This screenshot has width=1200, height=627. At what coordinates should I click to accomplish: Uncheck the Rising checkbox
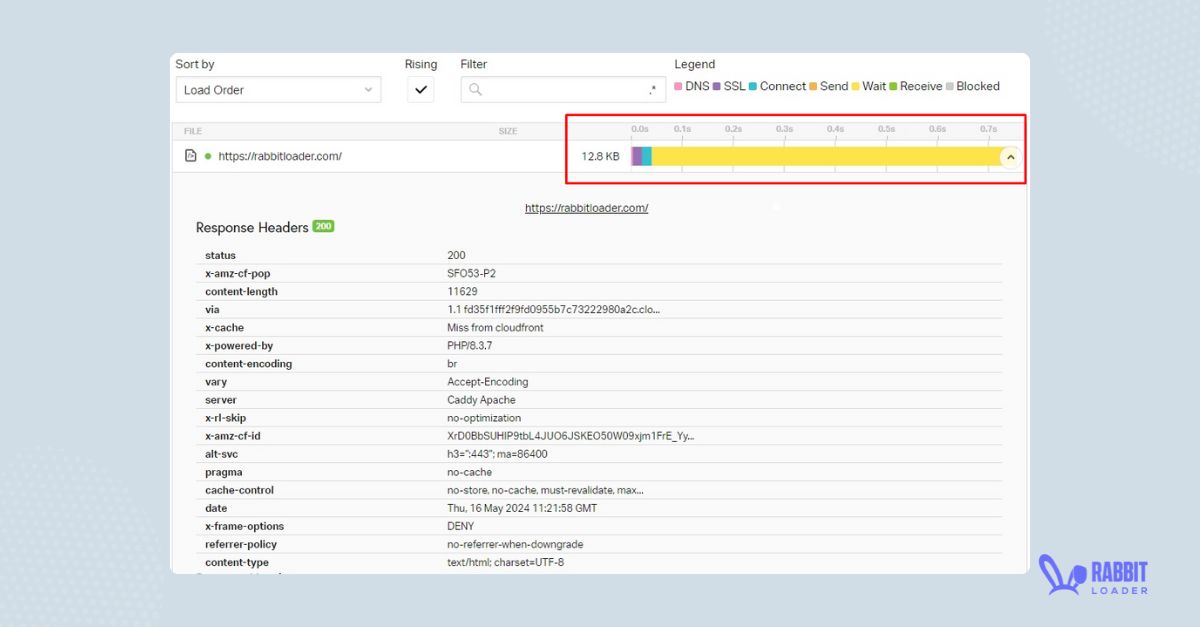[x=420, y=88]
